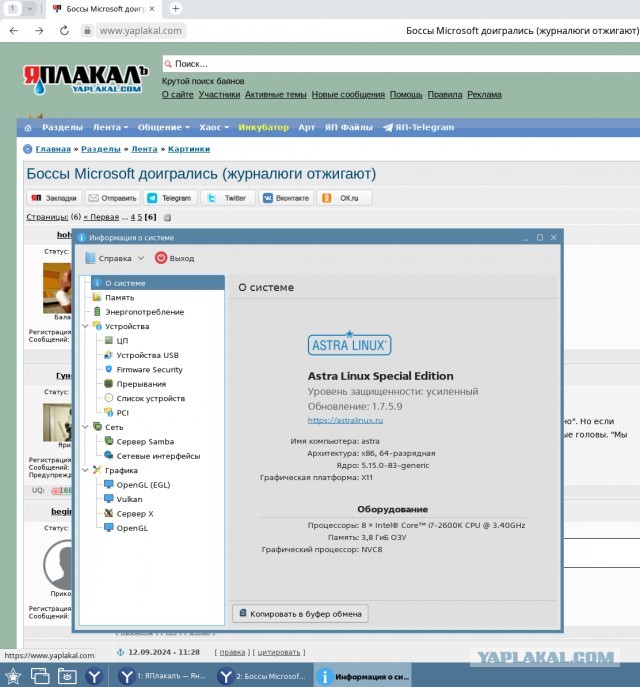Close the Боссы Microsoft browser tab
Screen dimensions: 640x687
(152, 8)
